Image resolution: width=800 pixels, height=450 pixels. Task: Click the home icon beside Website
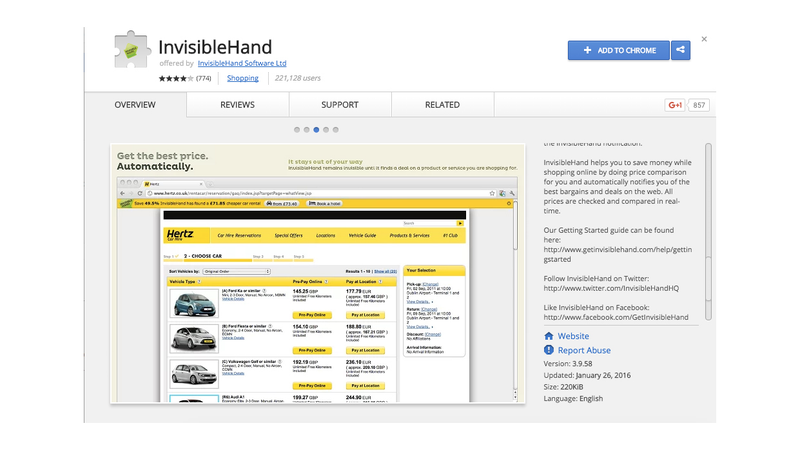tap(548, 336)
